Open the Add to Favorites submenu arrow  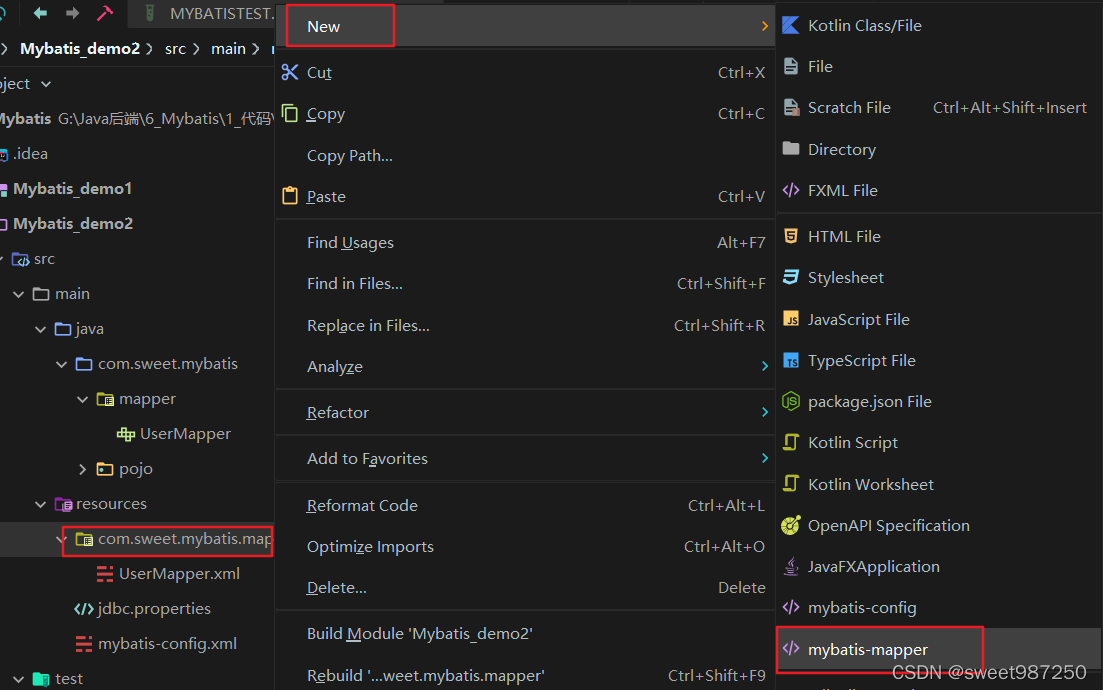tap(765, 458)
